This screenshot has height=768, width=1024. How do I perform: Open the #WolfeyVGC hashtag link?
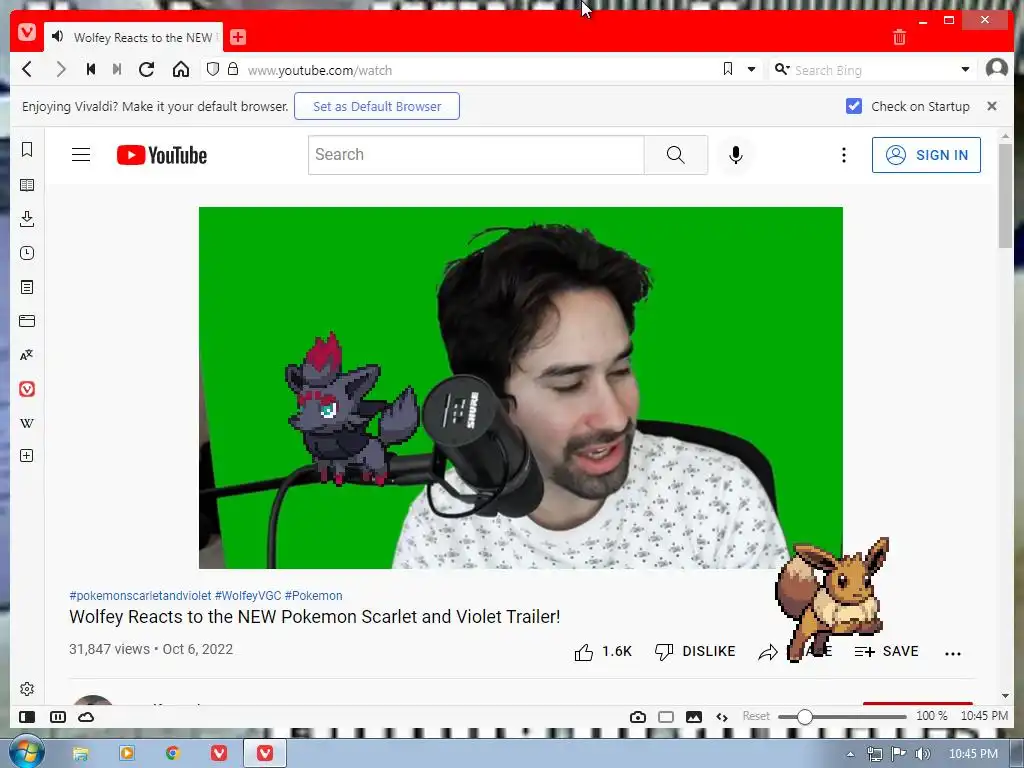point(248,596)
